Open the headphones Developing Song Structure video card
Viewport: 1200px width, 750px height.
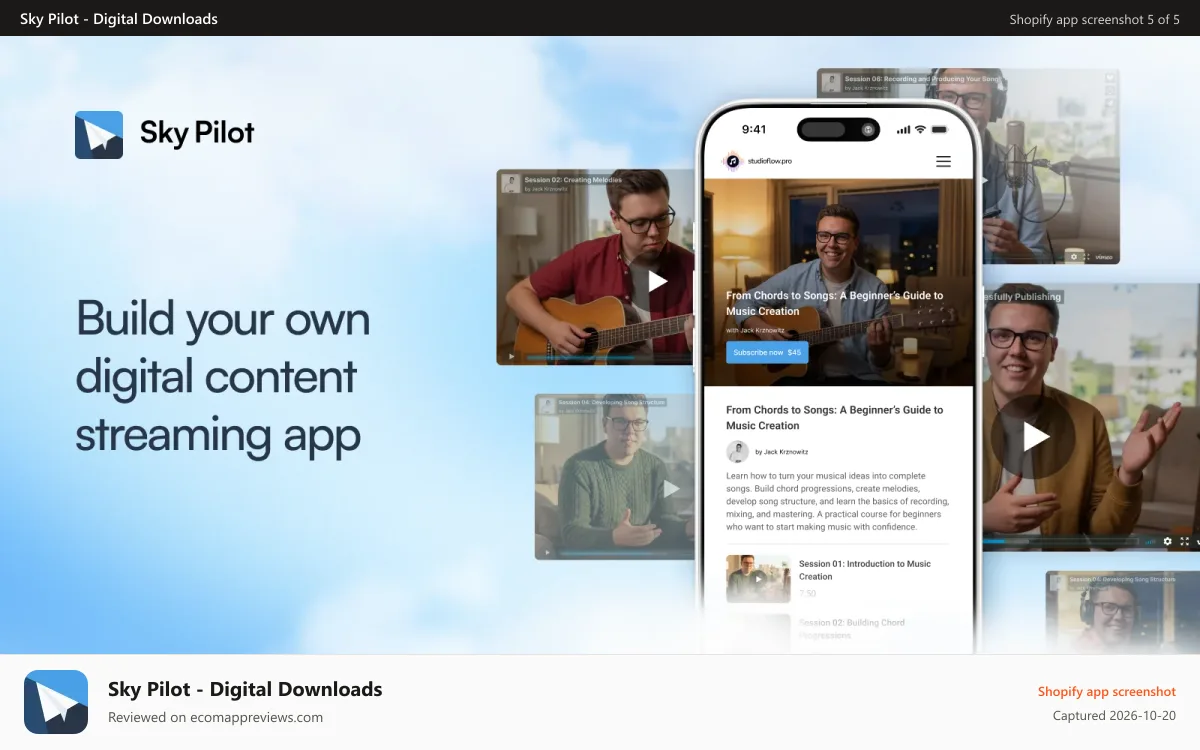(1122, 612)
